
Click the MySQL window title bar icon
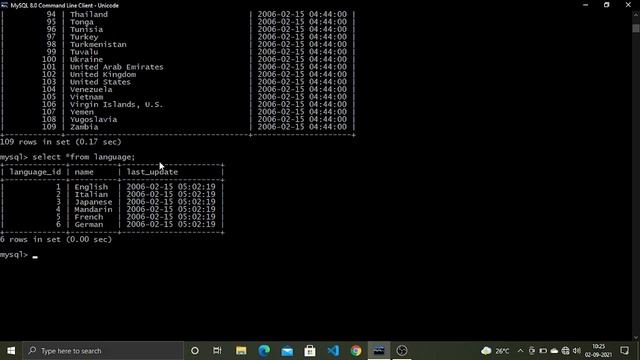pos(4,5)
